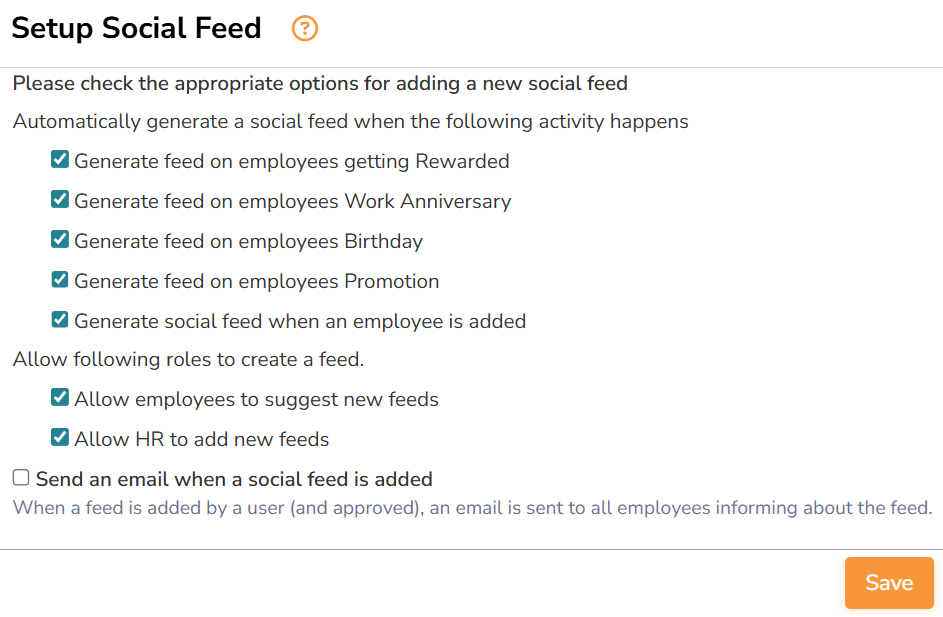Toggle the employee is added checkbox
The image size is (943, 617).
60,320
